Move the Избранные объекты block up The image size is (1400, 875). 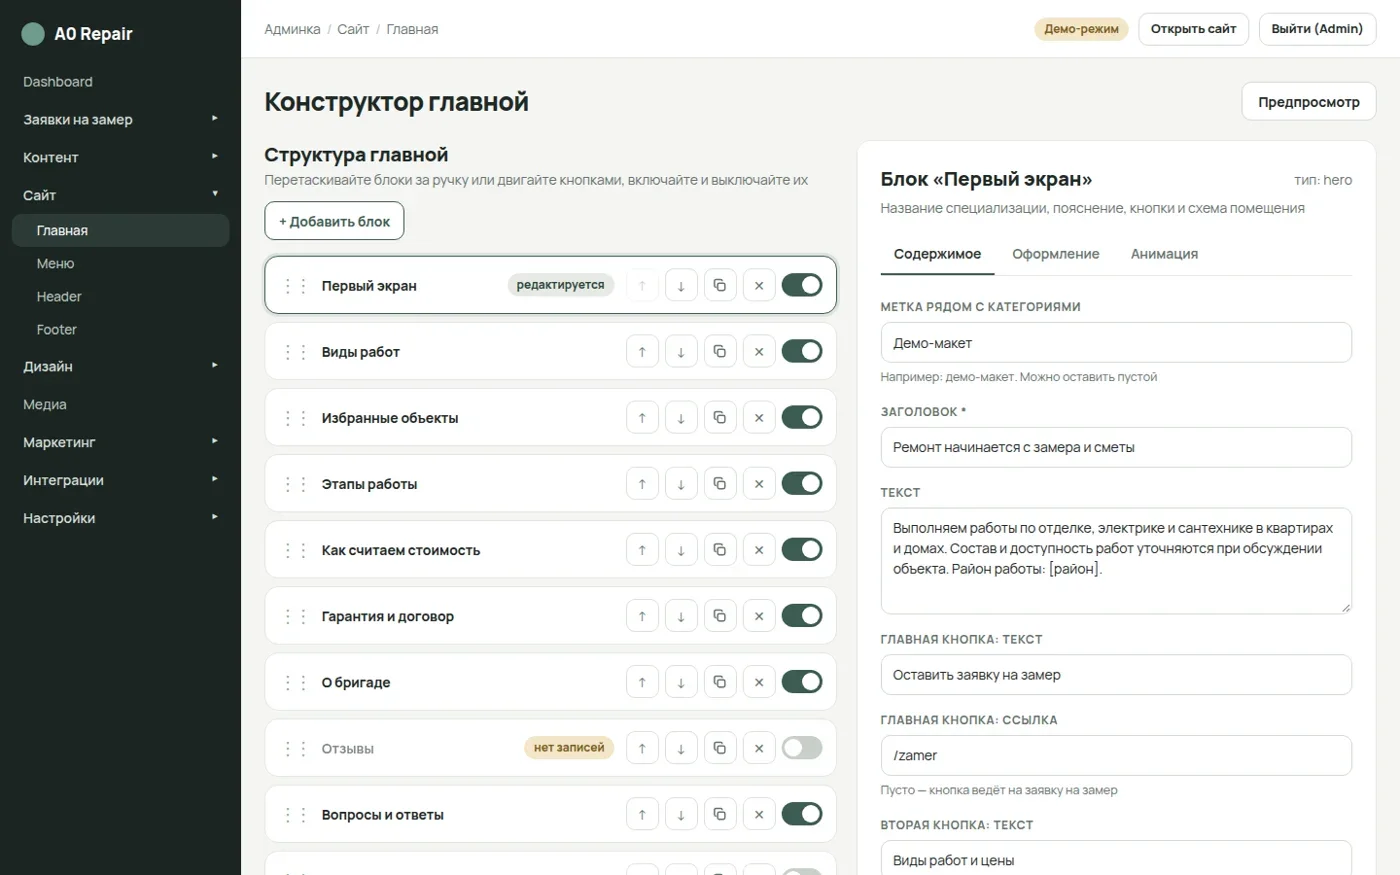point(642,418)
